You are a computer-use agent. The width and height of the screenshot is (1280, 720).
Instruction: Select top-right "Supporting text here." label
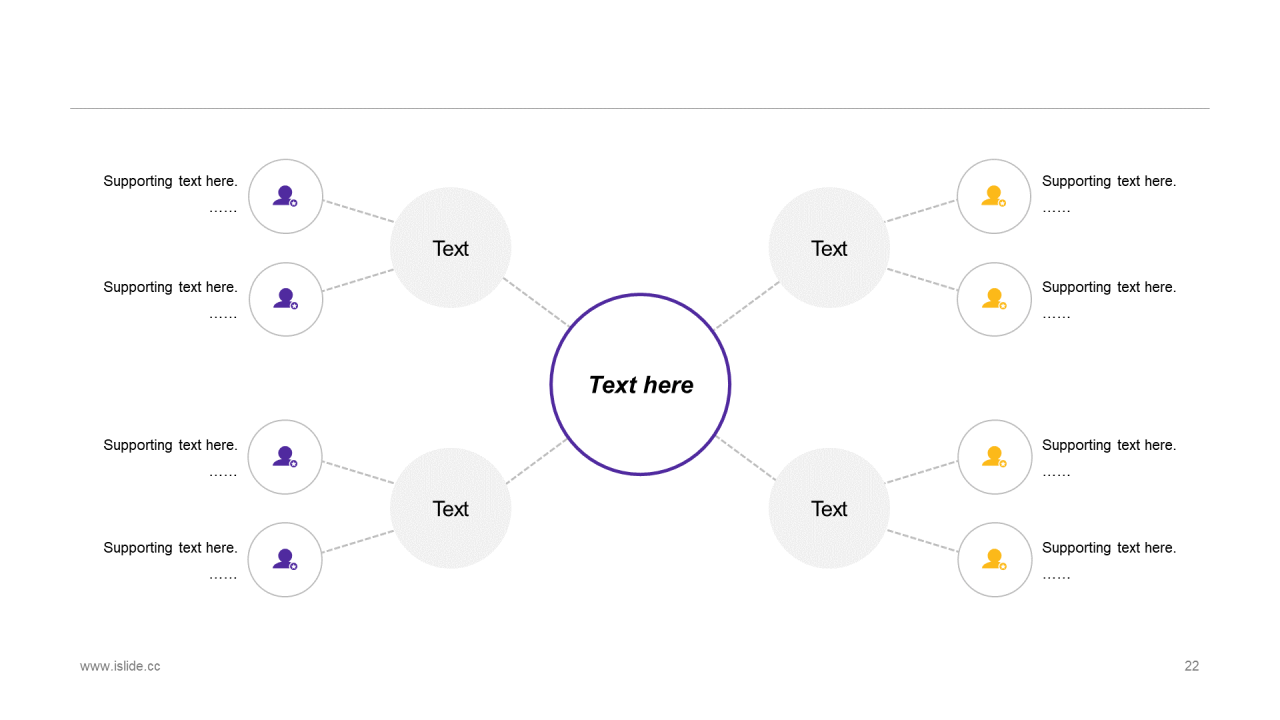pos(1109,181)
